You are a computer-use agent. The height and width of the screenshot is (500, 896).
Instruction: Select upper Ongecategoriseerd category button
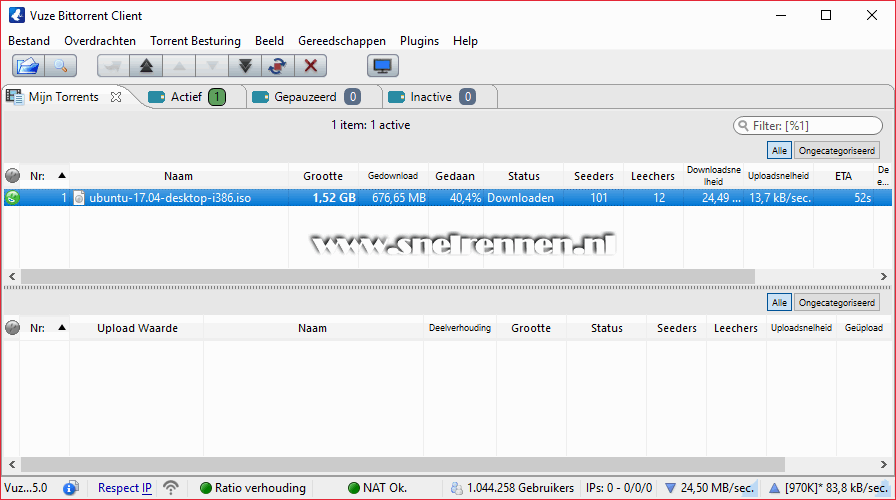pyautogui.click(x=837, y=151)
